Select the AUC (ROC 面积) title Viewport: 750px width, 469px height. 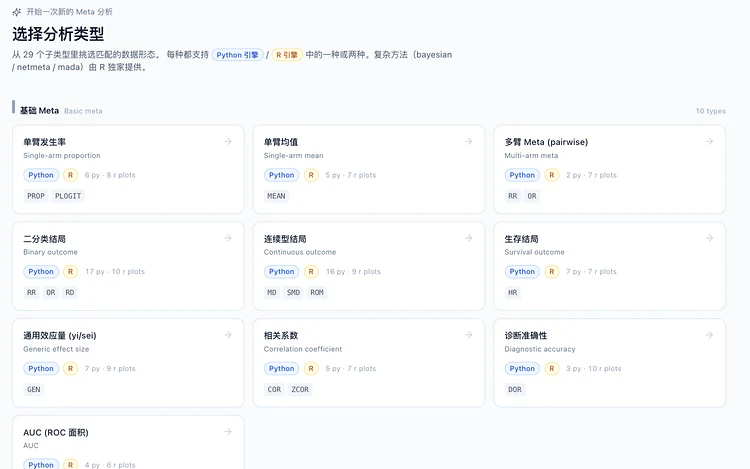click(x=56, y=433)
